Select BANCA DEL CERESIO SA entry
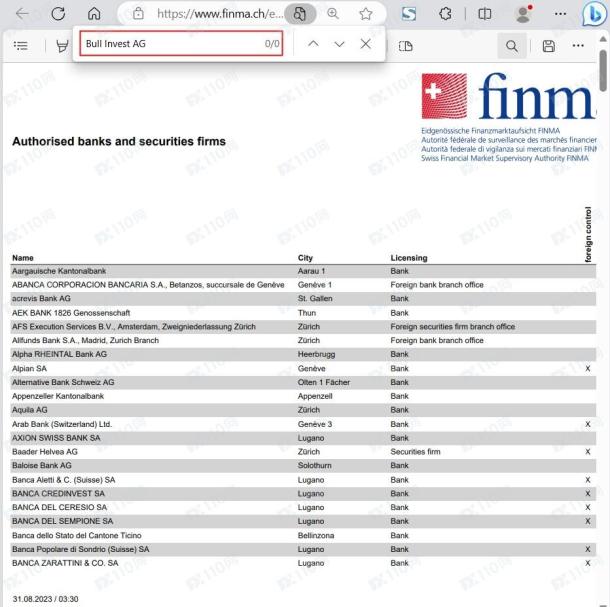This screenshot has height=607, width=610. tap(59, 507)
